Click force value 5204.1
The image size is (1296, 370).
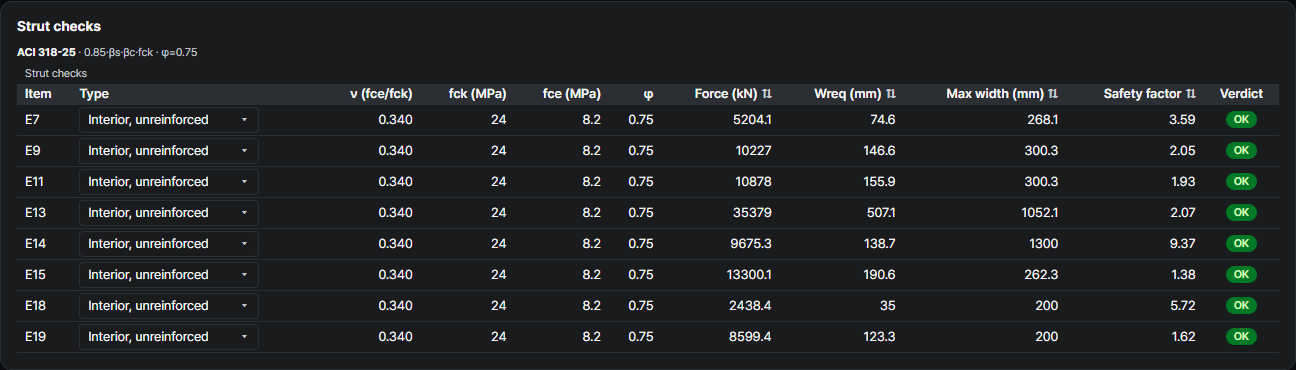click(x=752, y=120)
